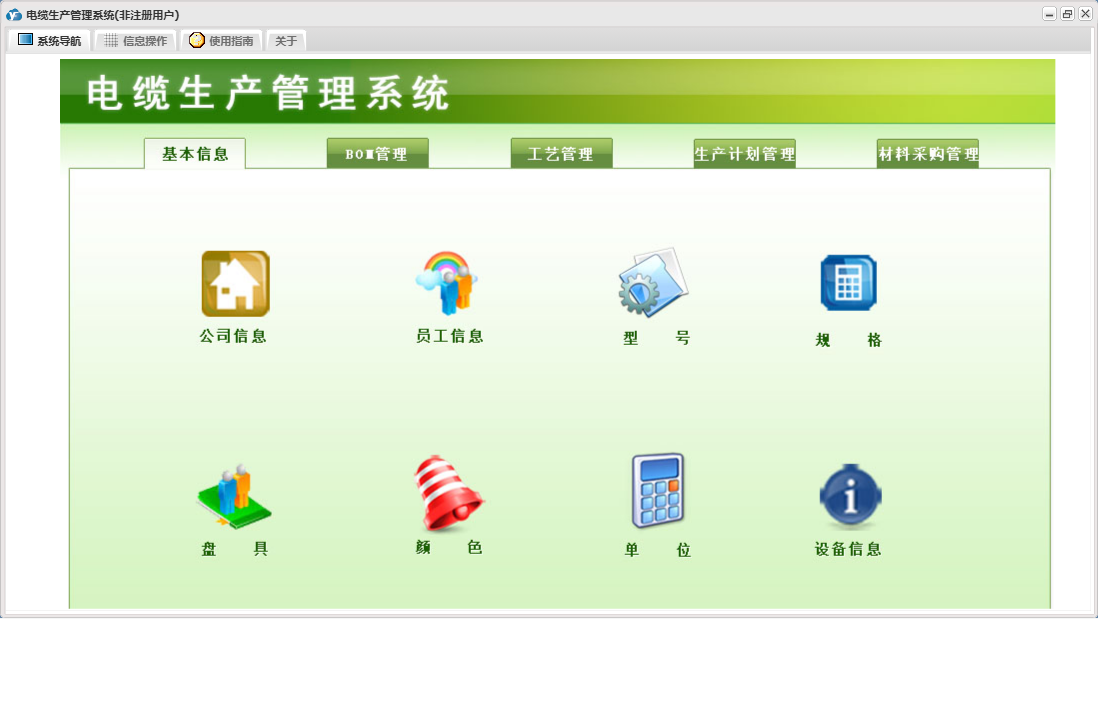The image size is (1098, 716).
Task: Open the 规格 blue calculator icon
Action: 849,283
